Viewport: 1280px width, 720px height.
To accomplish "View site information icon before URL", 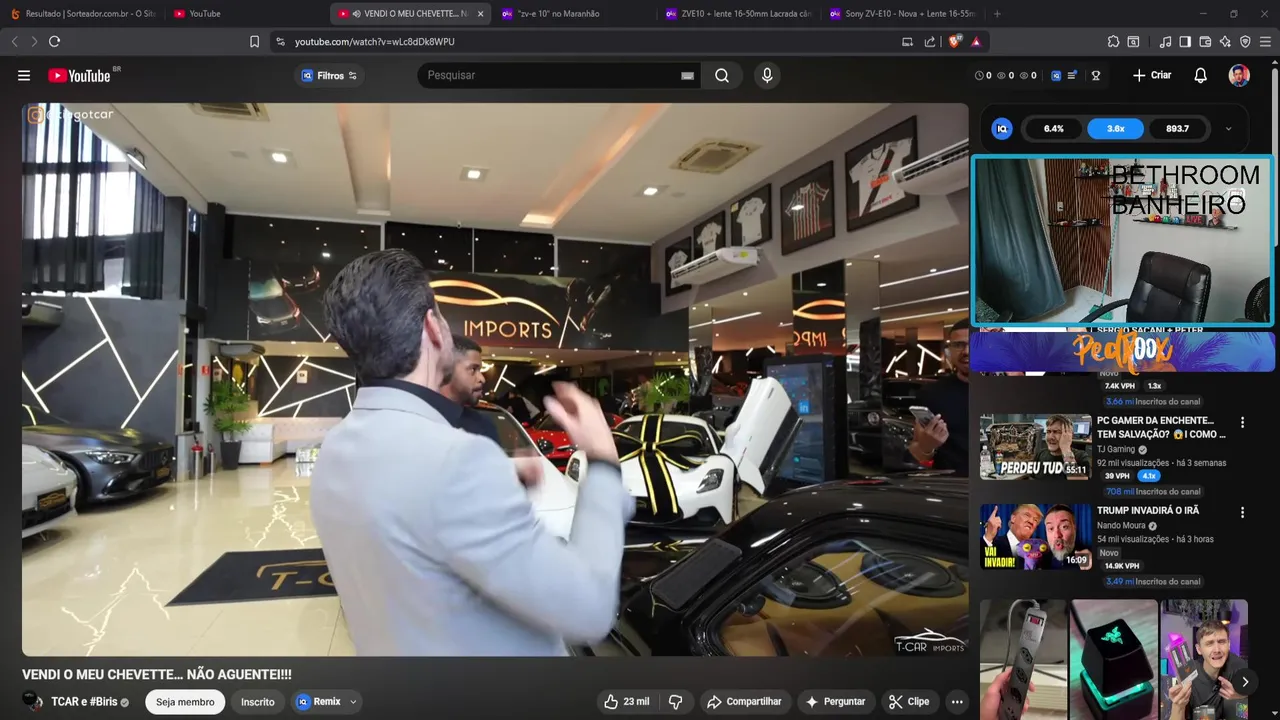I will click(280, 41).
